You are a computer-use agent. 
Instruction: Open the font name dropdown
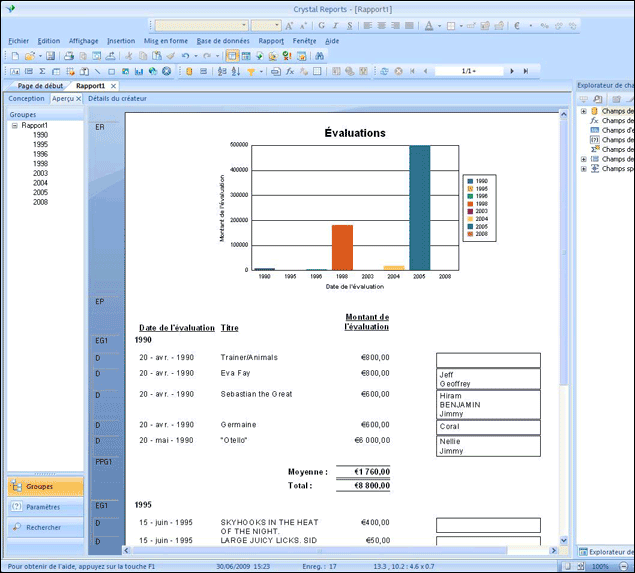point(243,25)
